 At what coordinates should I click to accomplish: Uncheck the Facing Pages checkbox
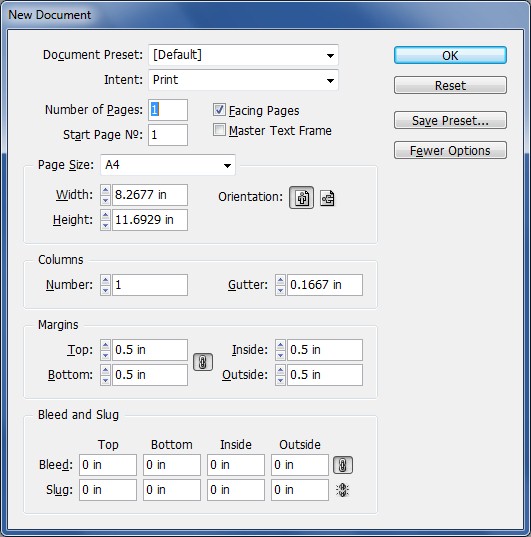[x=219, y=110]
